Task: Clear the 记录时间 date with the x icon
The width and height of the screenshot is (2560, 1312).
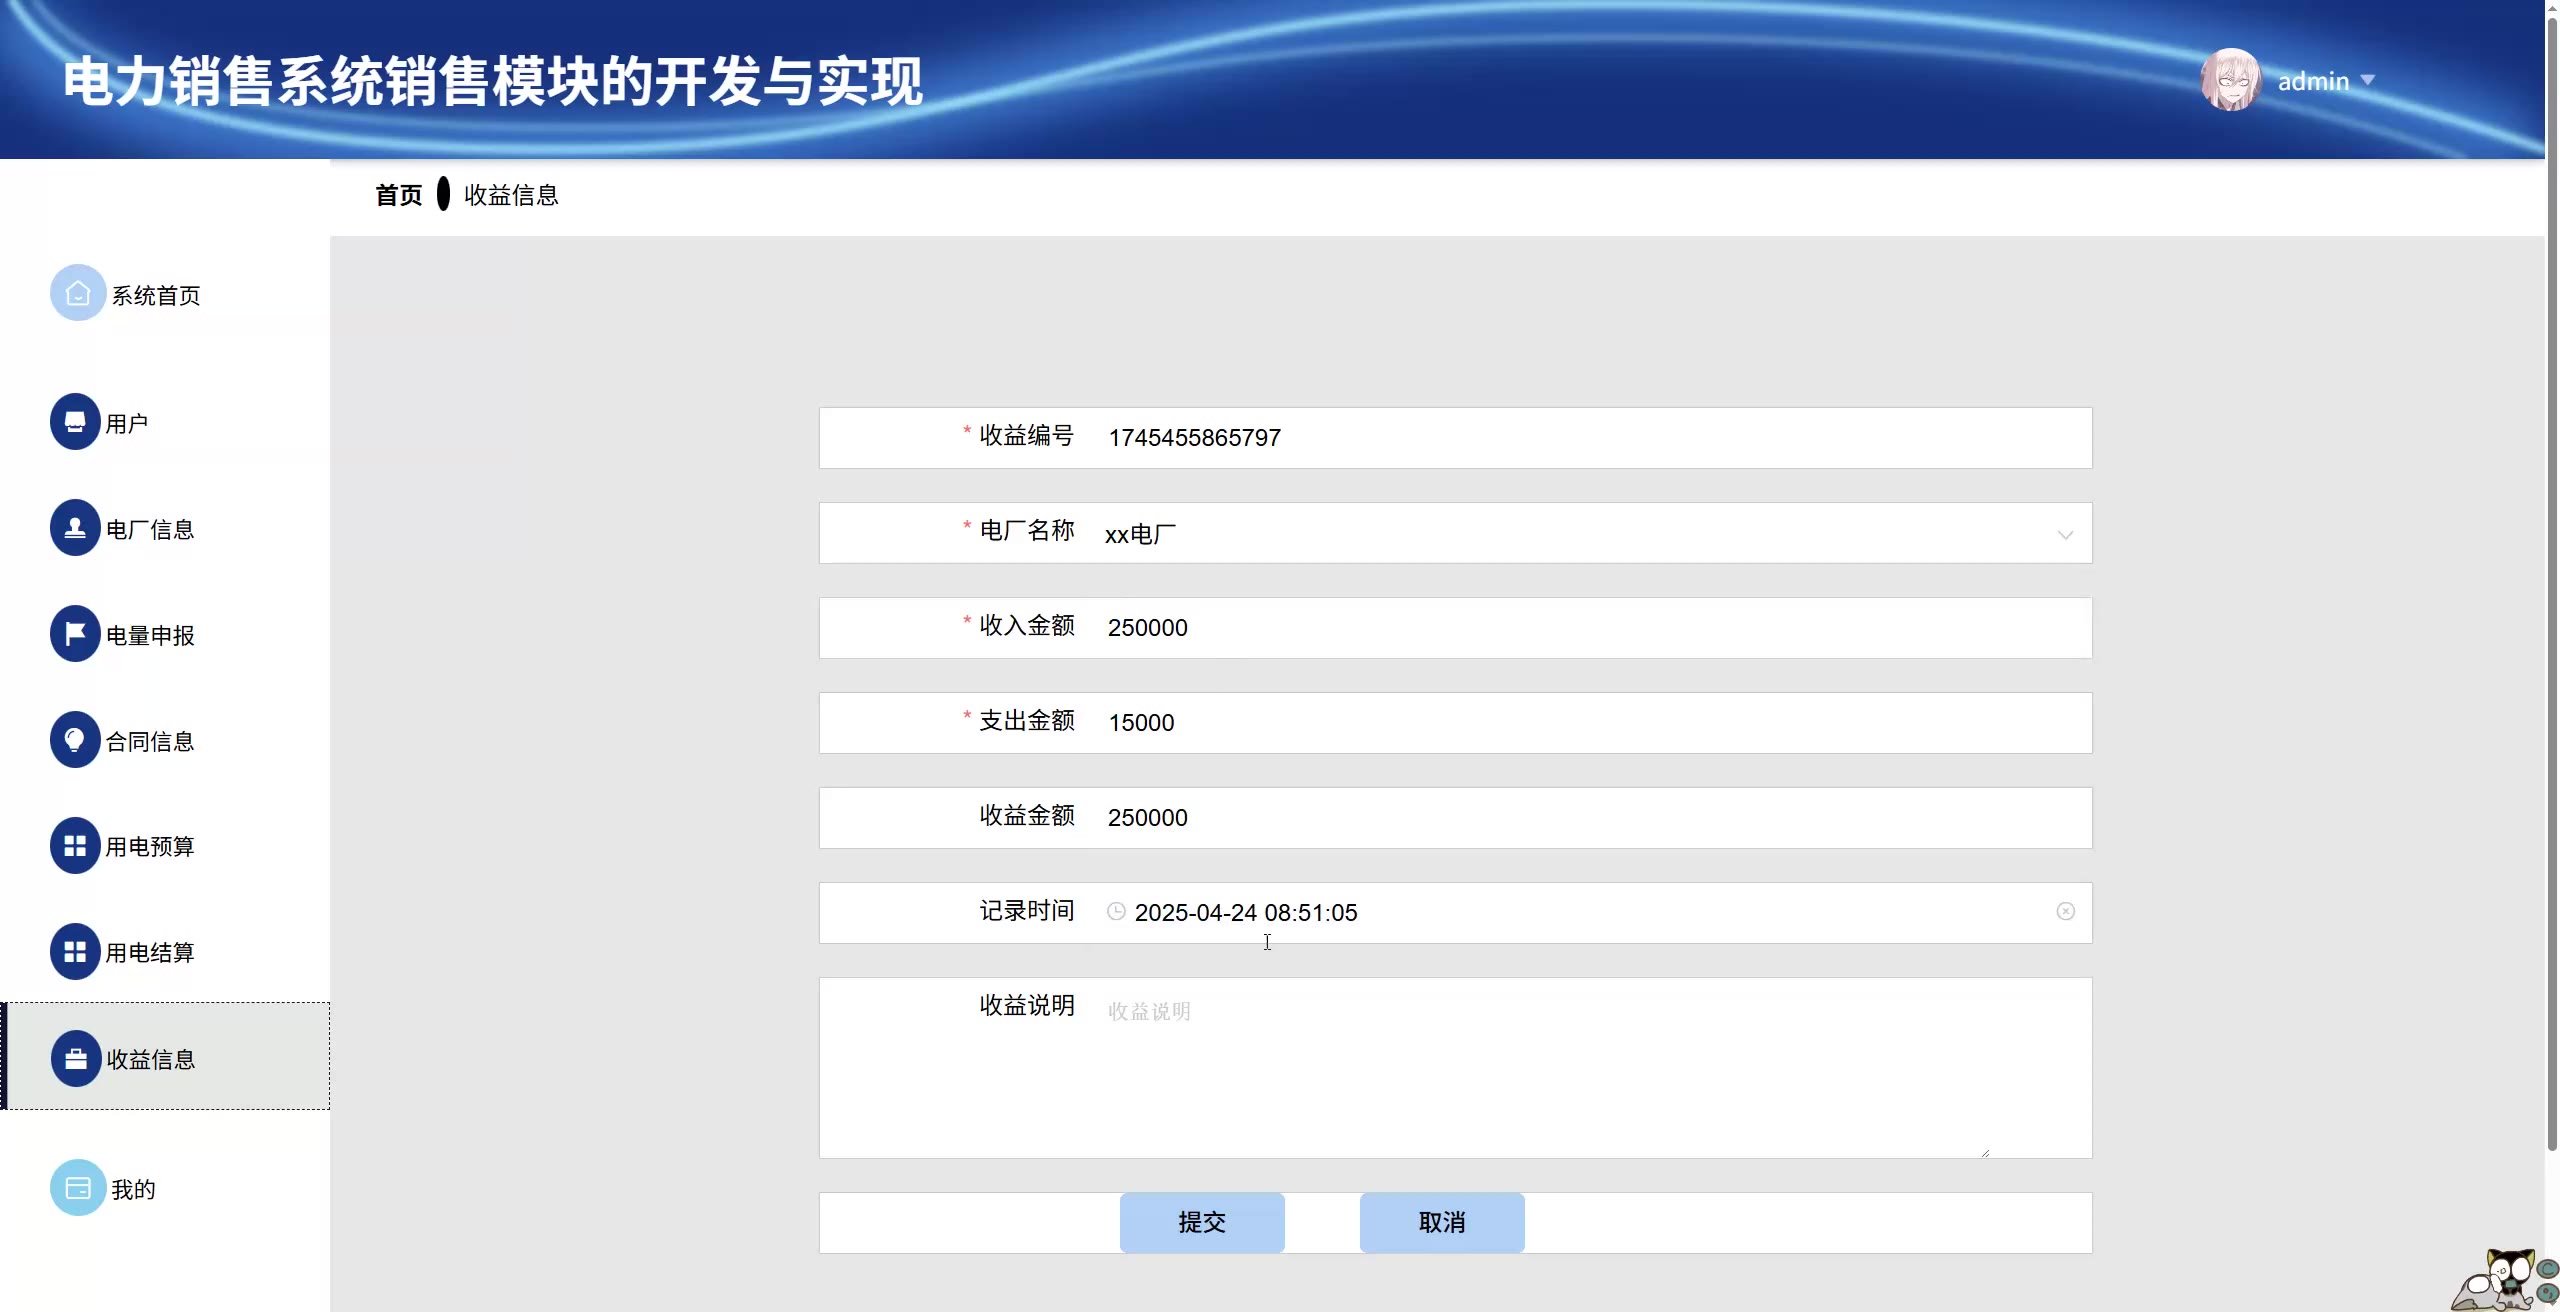Action: 2065,911
